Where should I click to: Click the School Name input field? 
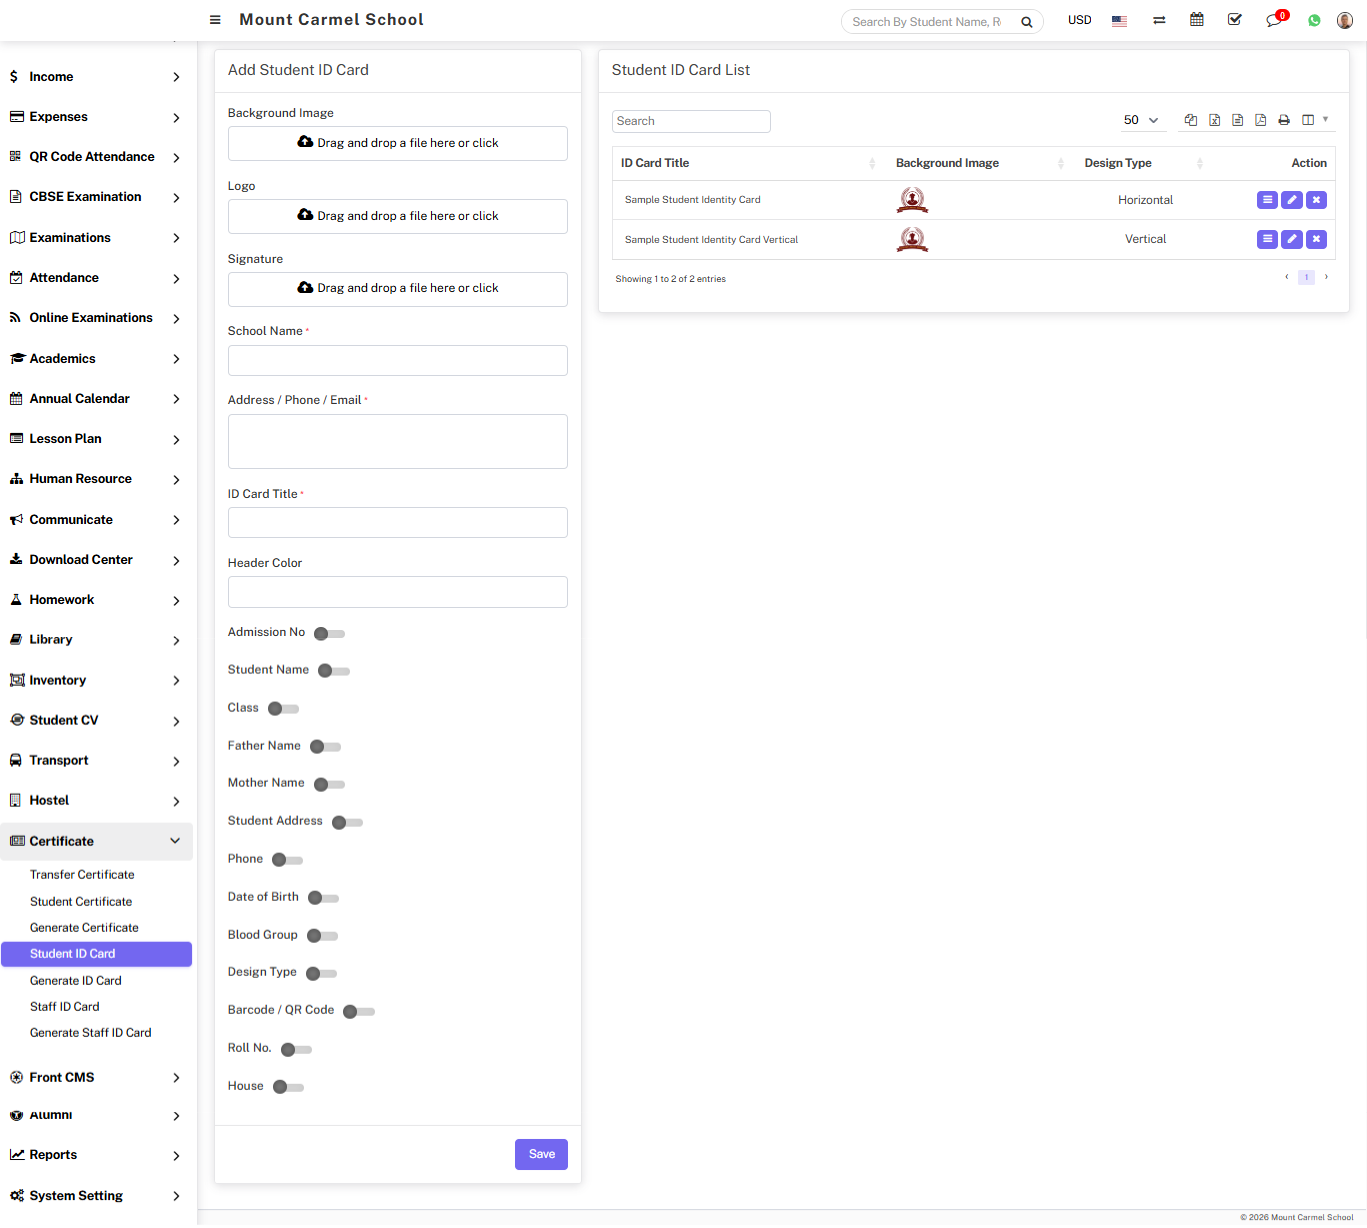pos(397,361)
